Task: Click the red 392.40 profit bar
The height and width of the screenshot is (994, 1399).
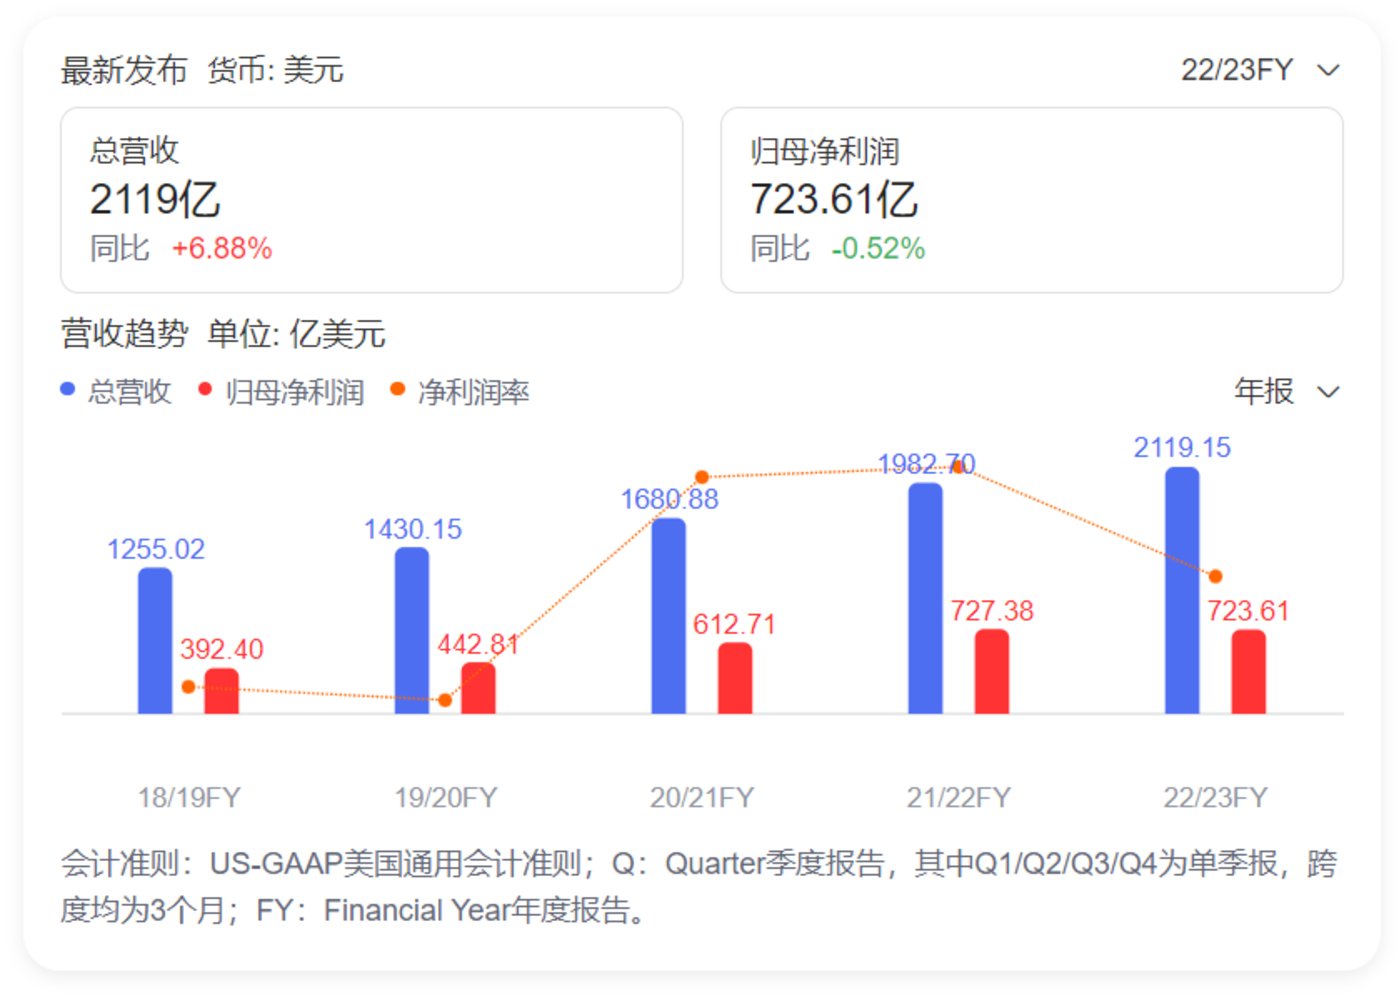Action: point(222,690)
